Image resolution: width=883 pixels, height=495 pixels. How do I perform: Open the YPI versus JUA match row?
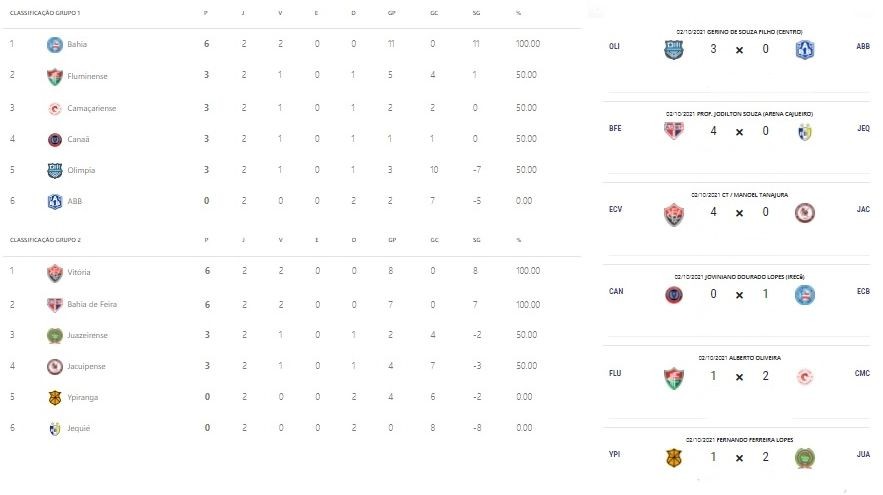click(x=738, y=454)
